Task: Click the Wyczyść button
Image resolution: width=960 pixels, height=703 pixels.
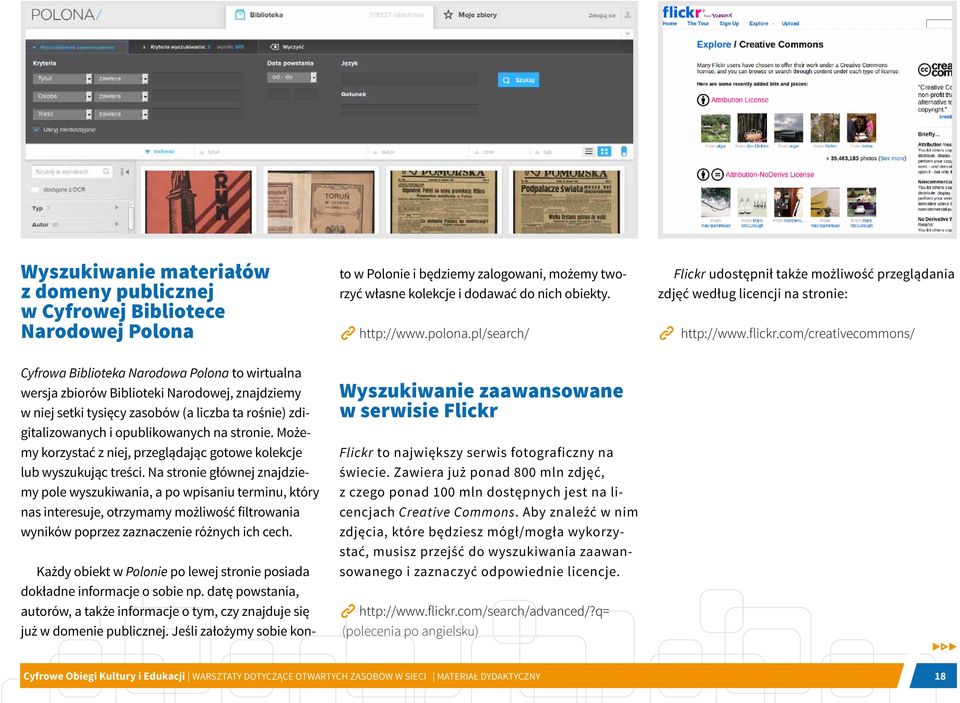Action: point(287,47)
